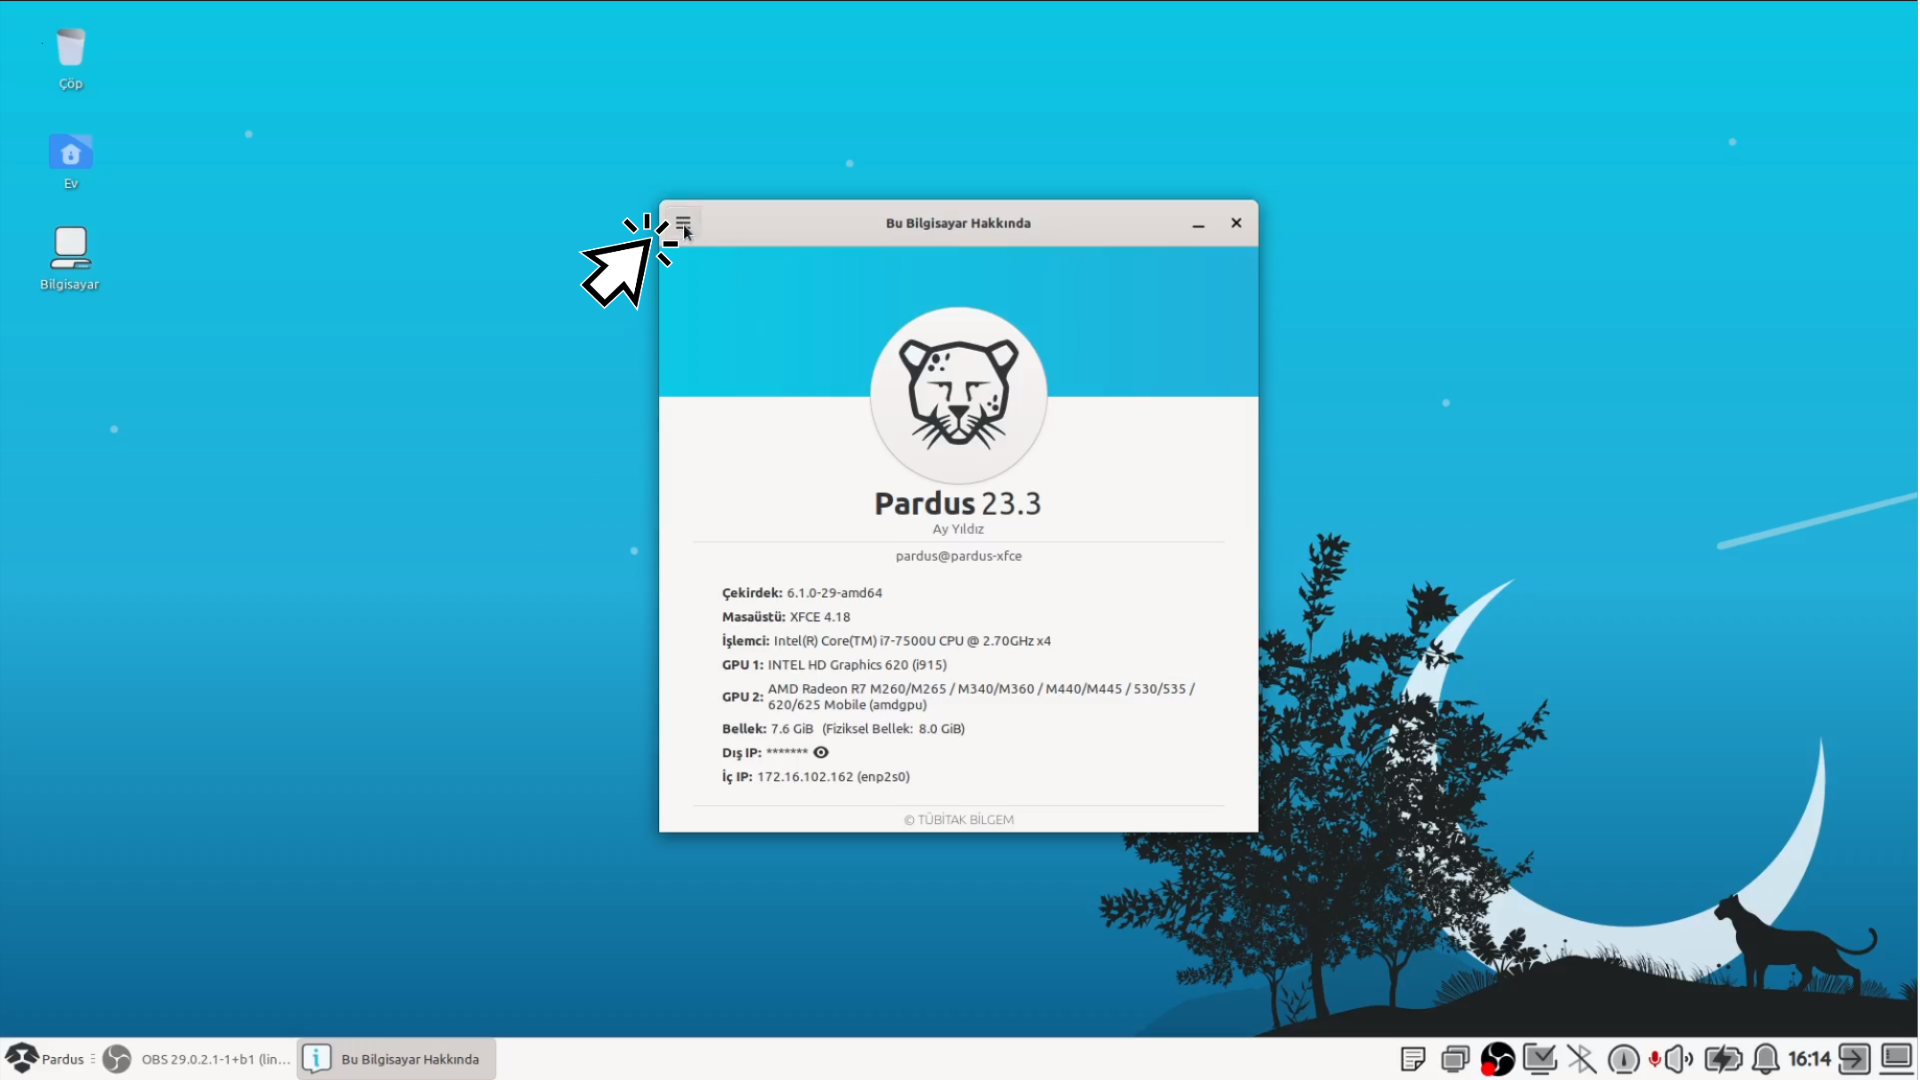Click the show desktop icon
The width and height of the screenshot is (1920, 1080).
(x=1896, y=1059)
